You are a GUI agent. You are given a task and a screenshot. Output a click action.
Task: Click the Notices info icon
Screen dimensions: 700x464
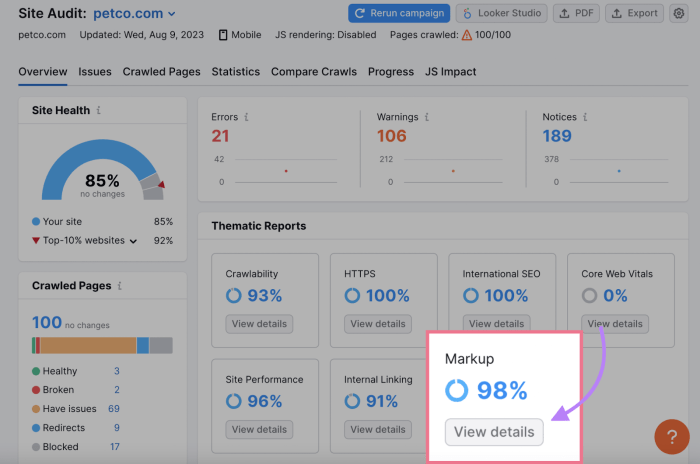[585, 117]
